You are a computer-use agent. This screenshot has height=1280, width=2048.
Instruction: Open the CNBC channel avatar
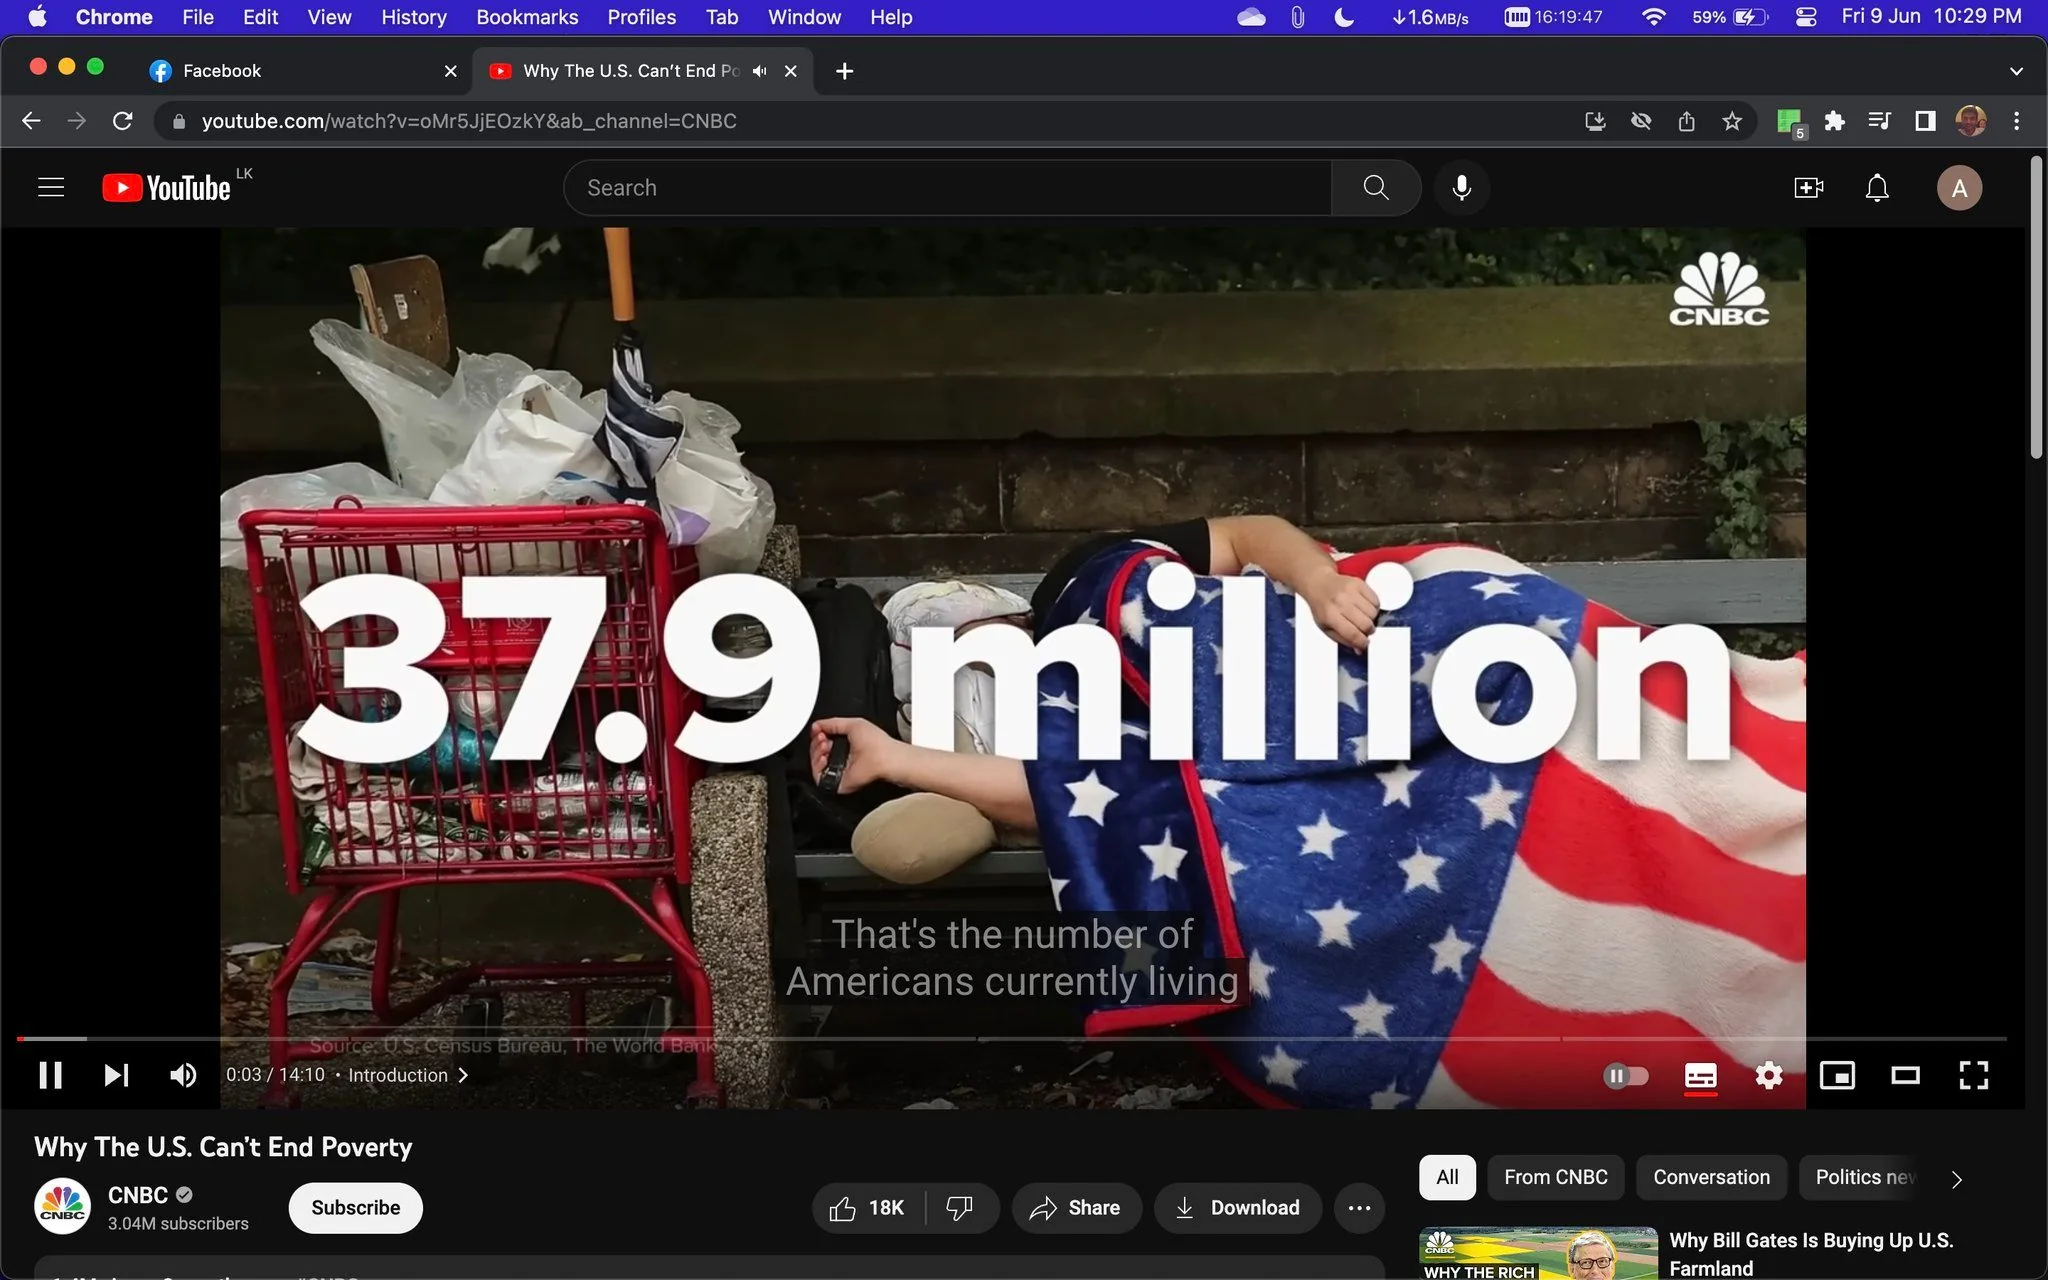point(62,1207)
